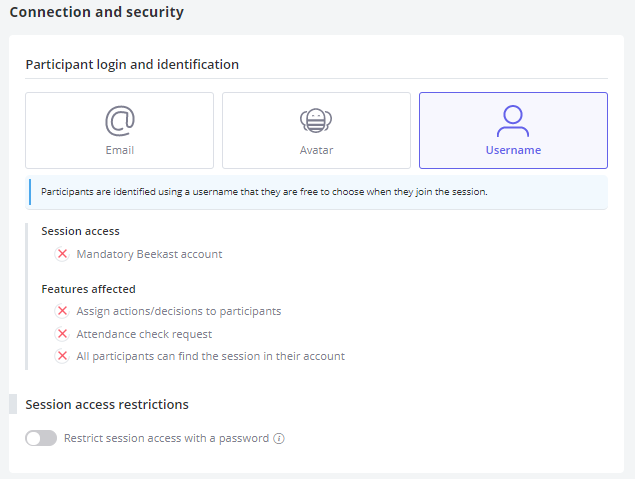Enable the restrict session password toggle
The image size is (635, 479).
(x=41, y=438)
